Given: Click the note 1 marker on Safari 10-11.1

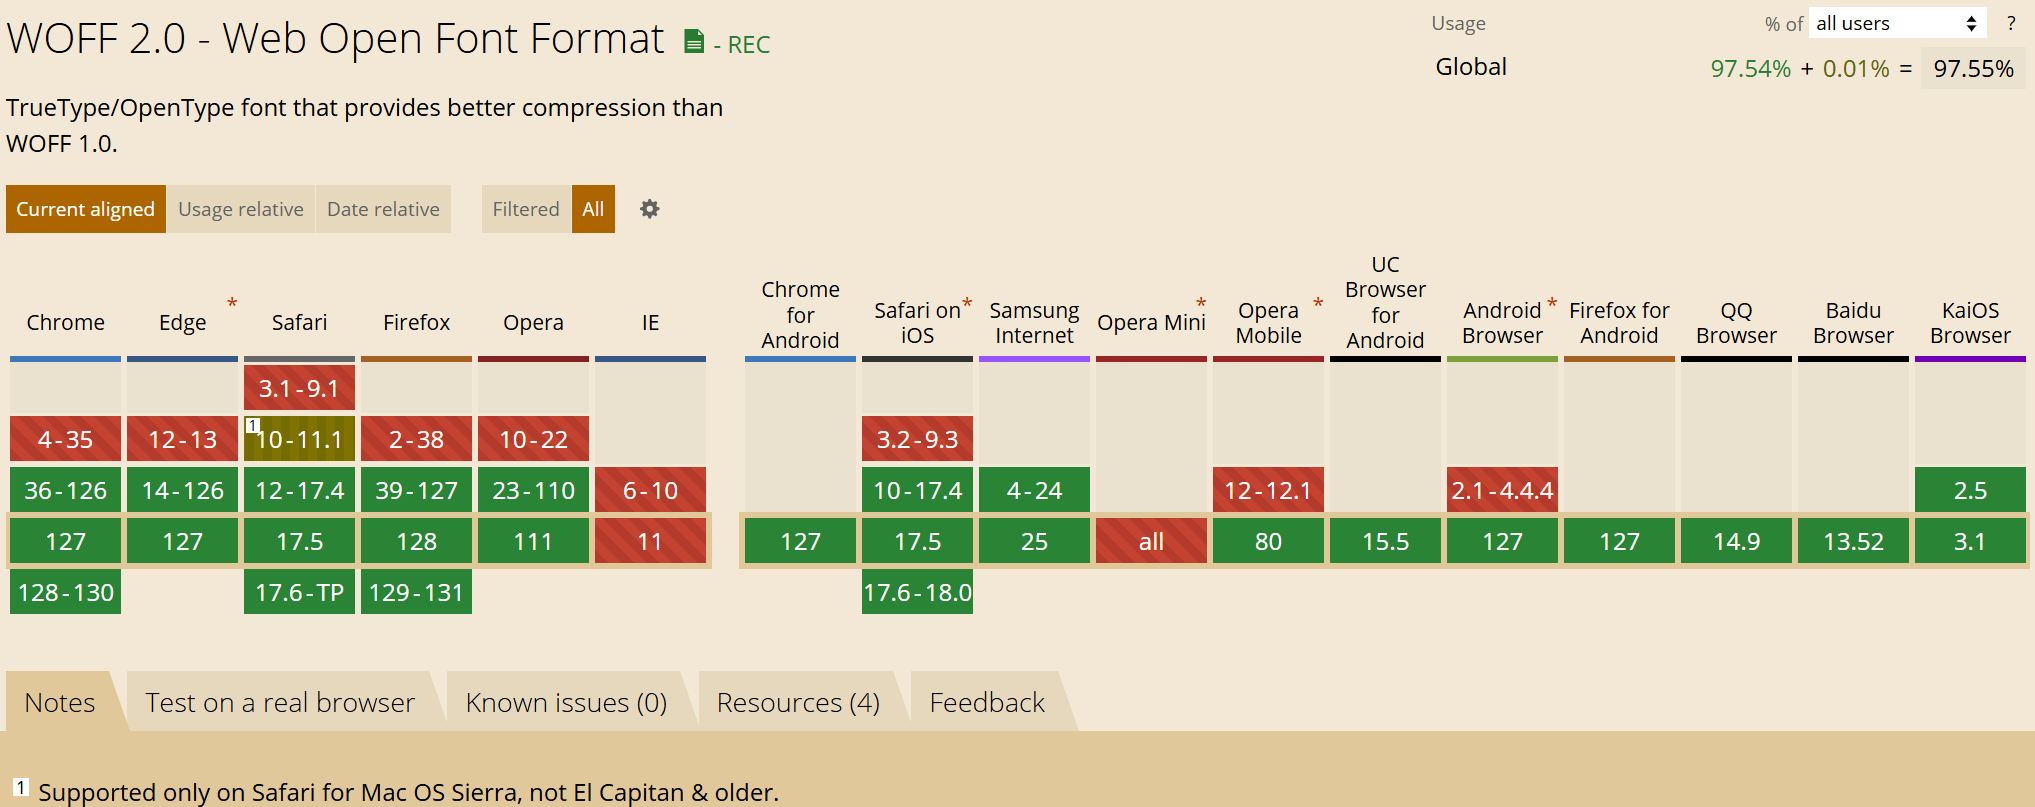Looking at the screenshot, I should click(253, 425).
